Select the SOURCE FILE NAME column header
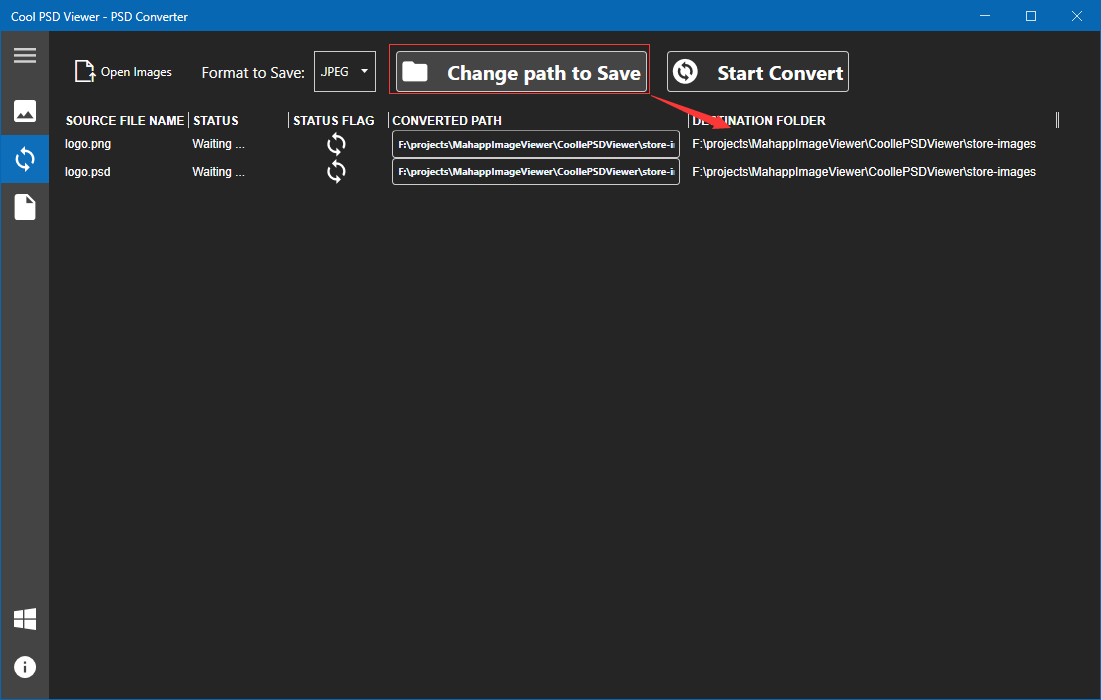Viewport: 1101px width, 700px height. (123, 120)
